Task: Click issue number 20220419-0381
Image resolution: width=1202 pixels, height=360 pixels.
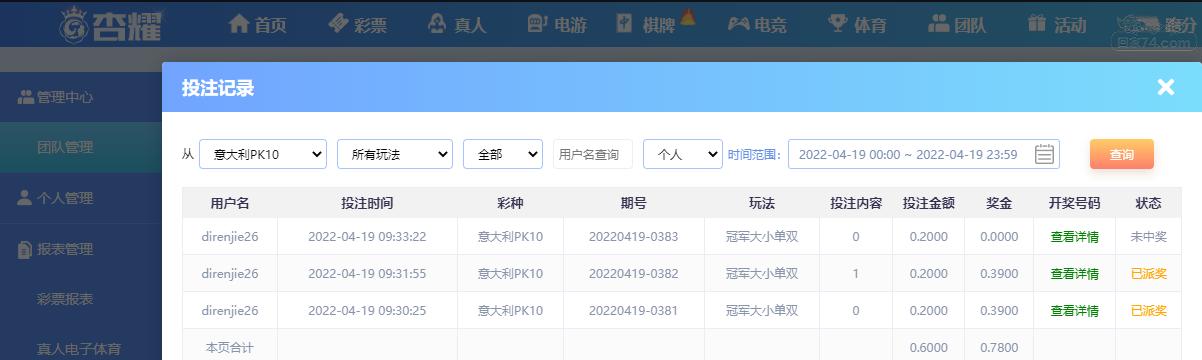Action: pos(633,311)
